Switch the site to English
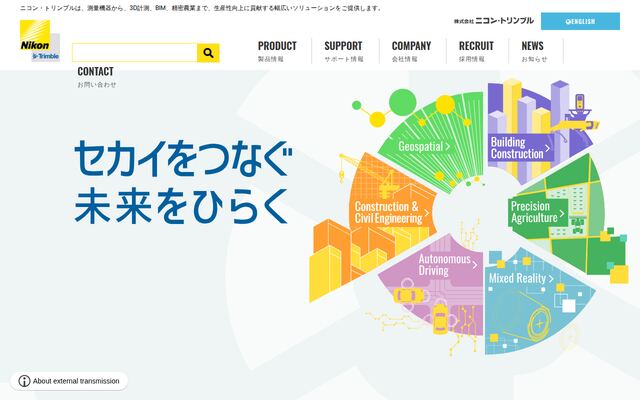The width and height of the screenshot is (640, 400). coord(580,21)
